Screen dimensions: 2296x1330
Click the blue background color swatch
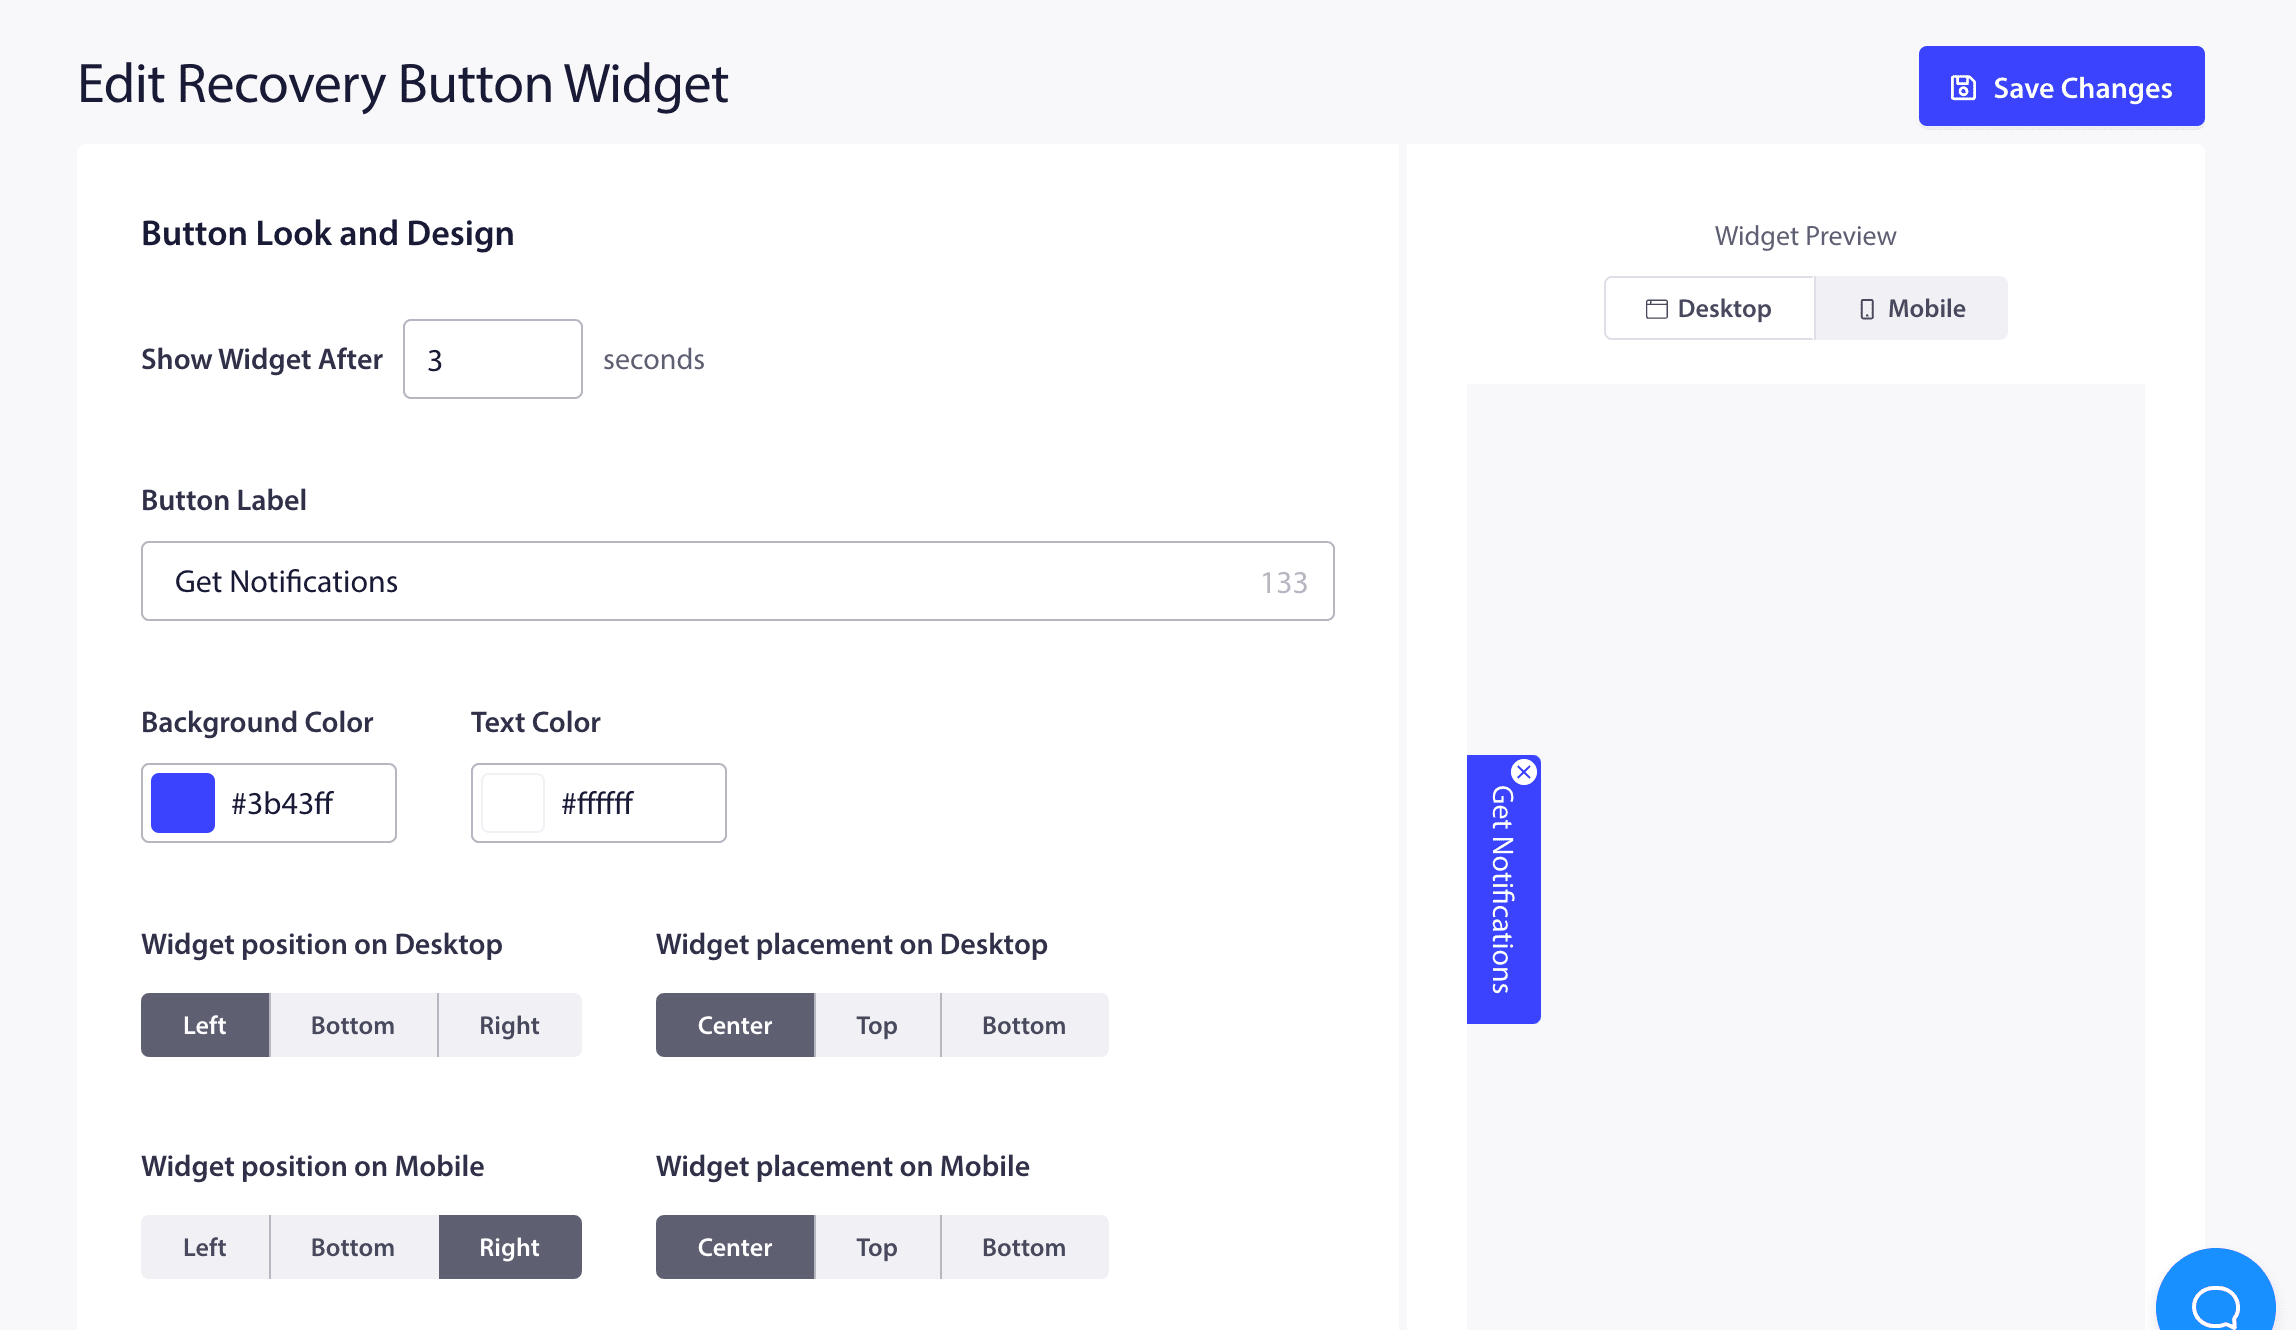pos(183,803)
